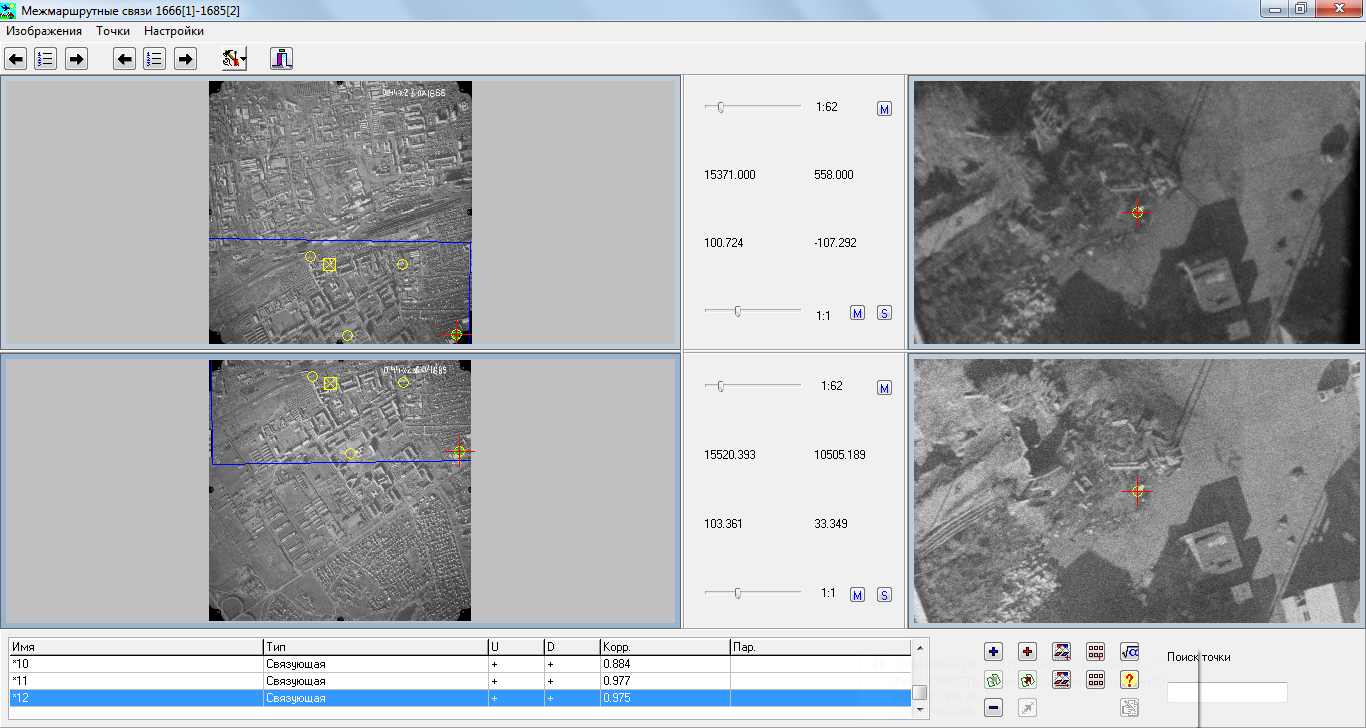
Task: Click the square root alpha calculation icon
Action: click(x=1130, y=652)
